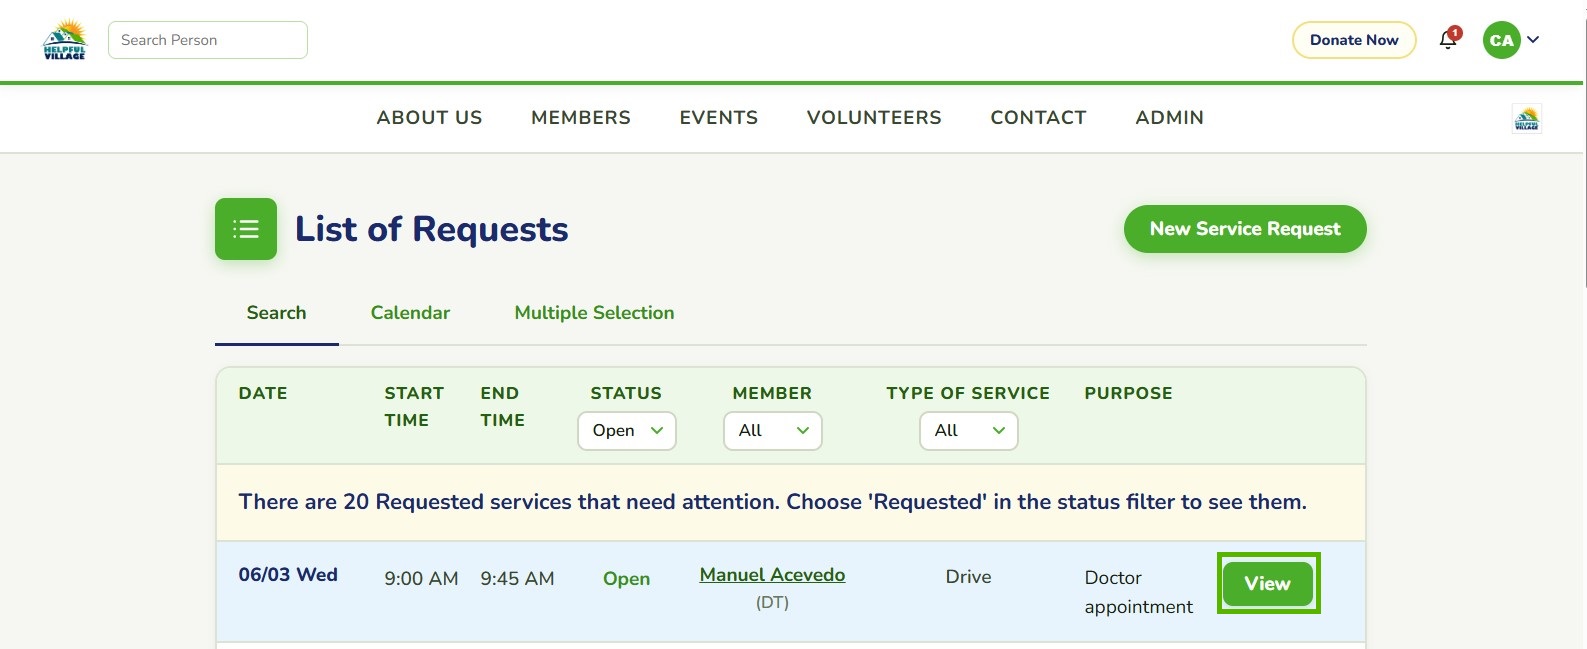Click the green list icon beside List of Requests
This screenshot has width=1587, height=649.
click(246, 229)
